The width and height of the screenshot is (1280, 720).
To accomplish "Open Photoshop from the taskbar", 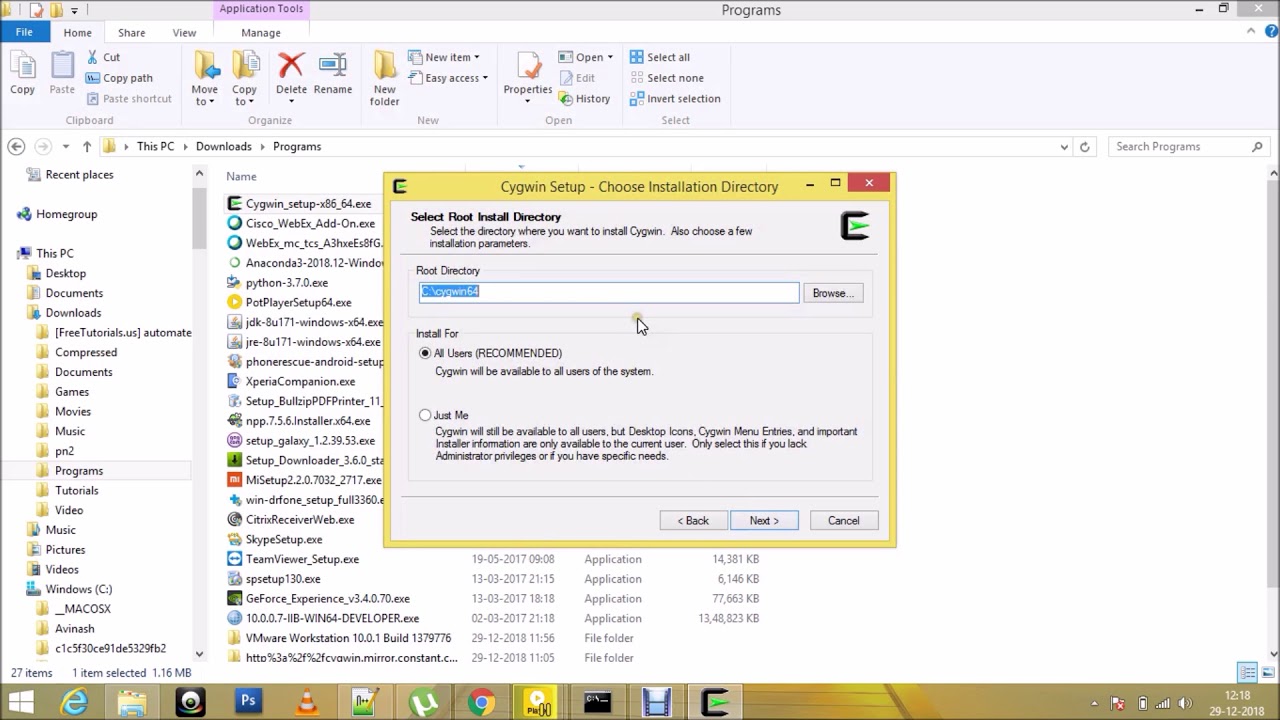I will (248, 703).
